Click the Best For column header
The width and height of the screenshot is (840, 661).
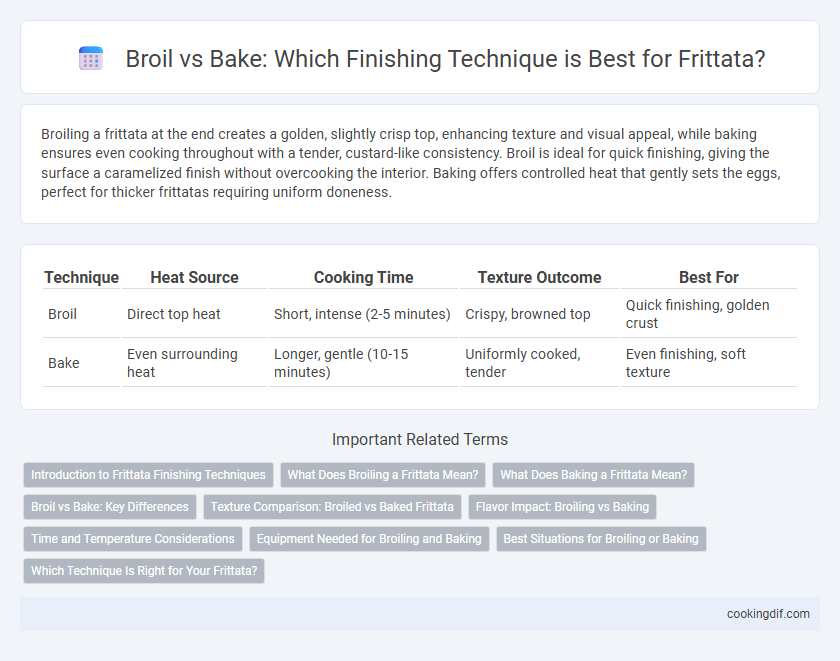coord(709,277)
